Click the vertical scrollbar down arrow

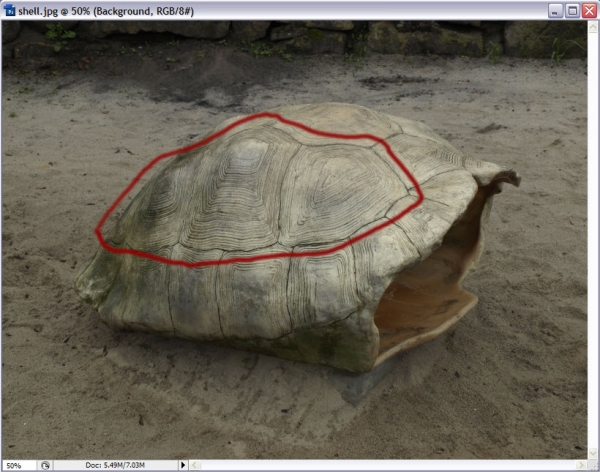[x=593, y=452]
